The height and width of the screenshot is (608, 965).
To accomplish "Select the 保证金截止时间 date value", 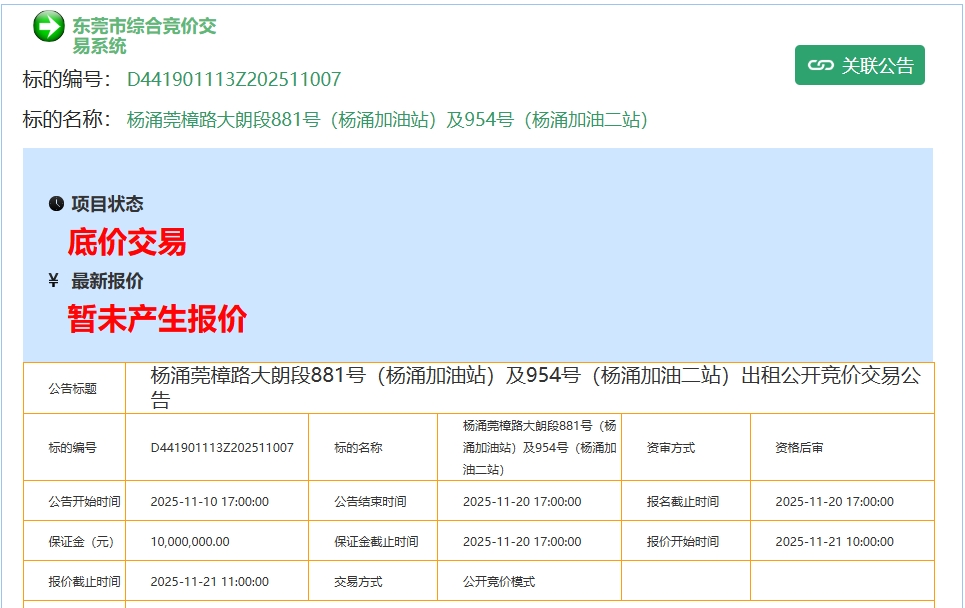I will pyautogui.click(x=521, y=542).
